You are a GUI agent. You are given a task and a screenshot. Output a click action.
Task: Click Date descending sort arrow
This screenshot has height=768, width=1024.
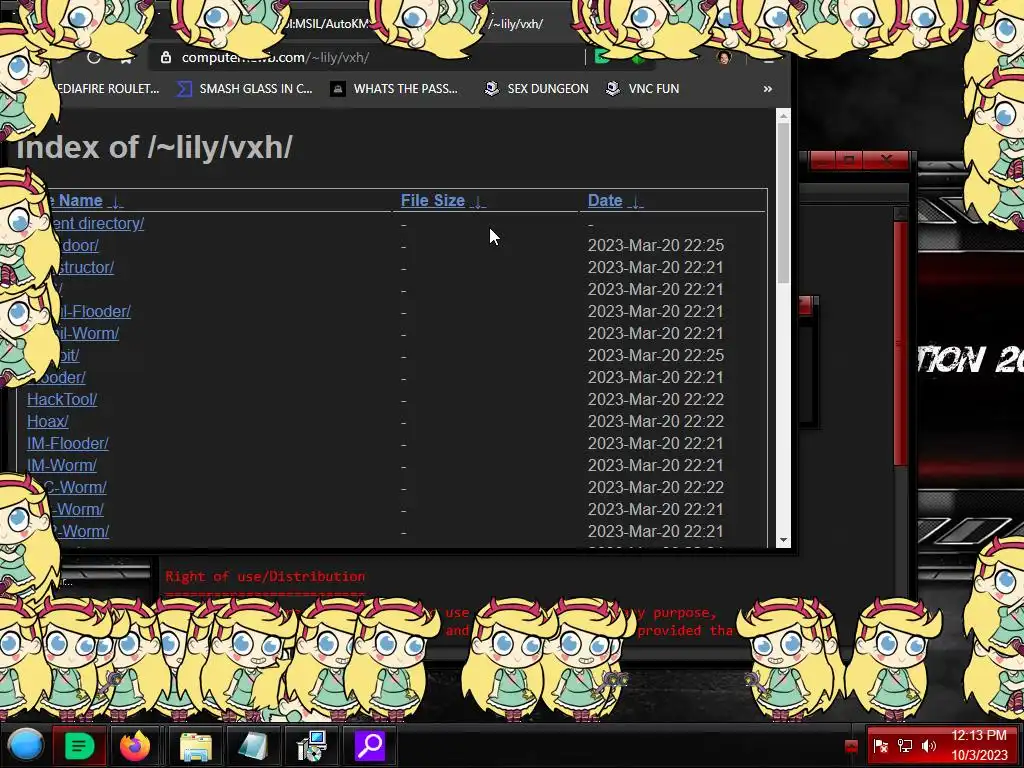[635, 201]
